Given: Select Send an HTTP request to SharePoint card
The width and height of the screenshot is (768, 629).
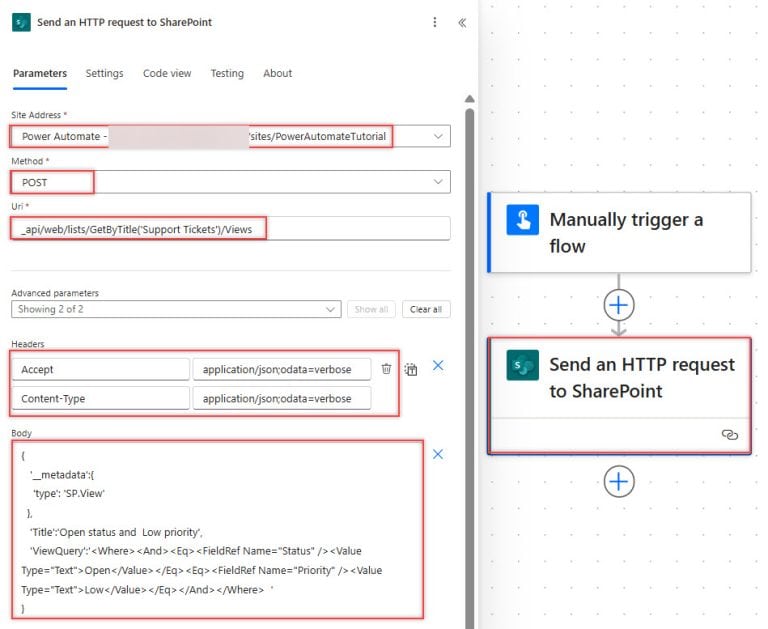Looking at the screenshot, I should click(x=619, y=396).
